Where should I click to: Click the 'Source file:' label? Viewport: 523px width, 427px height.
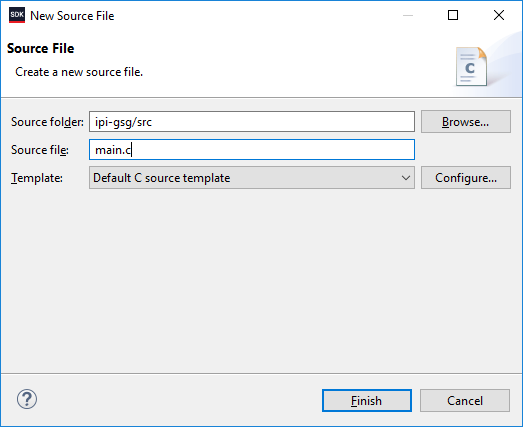[40, 150]
